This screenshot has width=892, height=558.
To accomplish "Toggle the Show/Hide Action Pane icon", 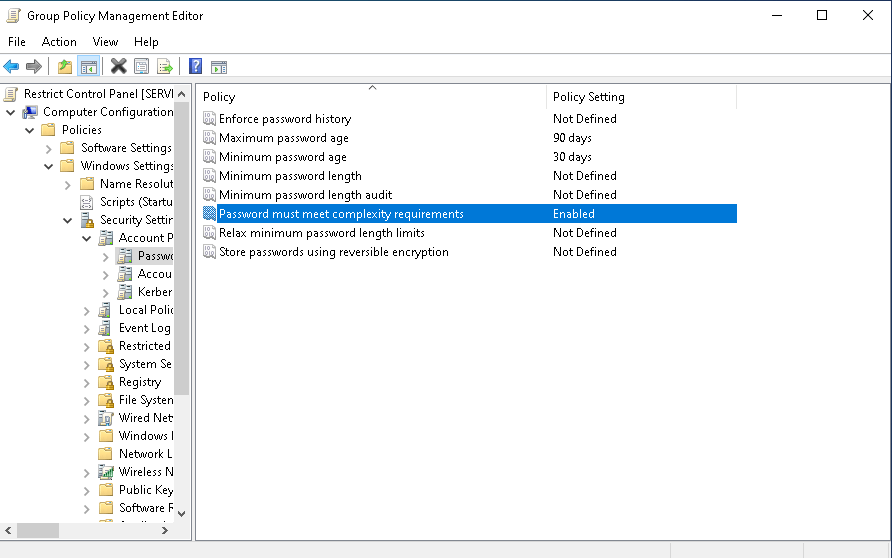I will pos(219,67).
